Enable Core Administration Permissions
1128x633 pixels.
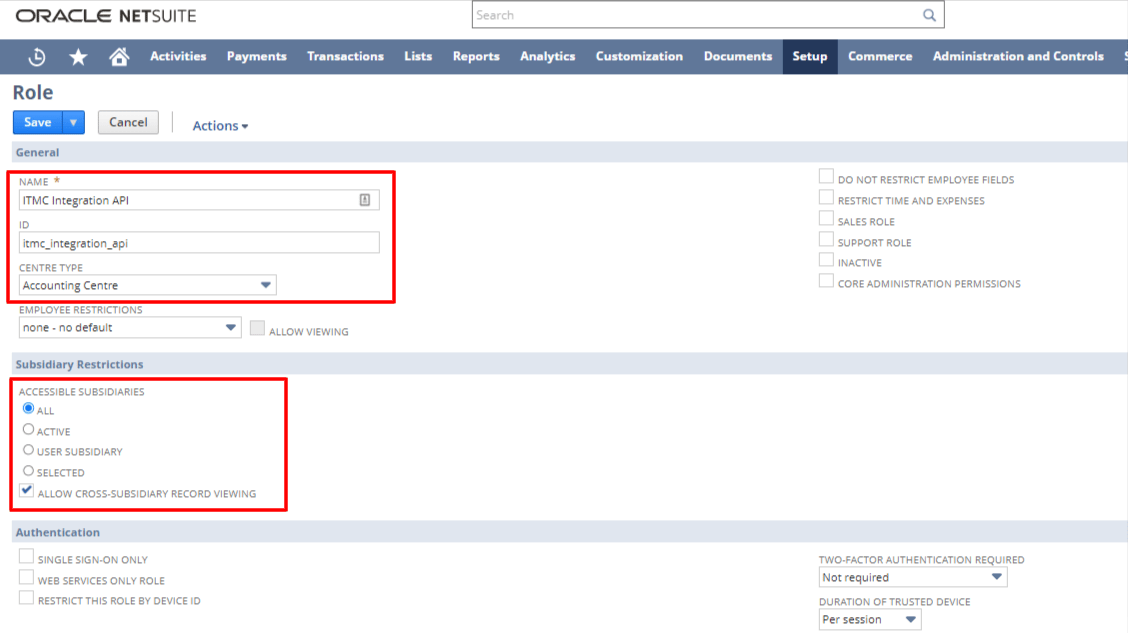(826, 281)
